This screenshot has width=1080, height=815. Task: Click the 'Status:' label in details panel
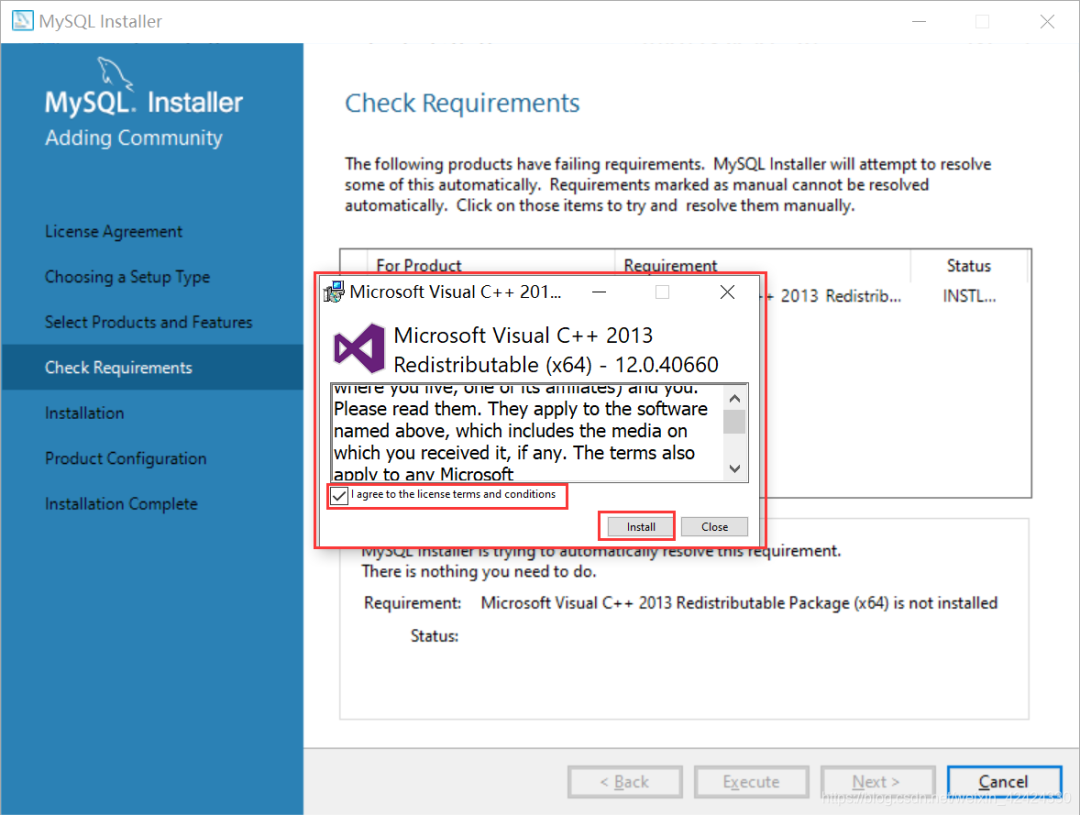click(x=435, y=636)
